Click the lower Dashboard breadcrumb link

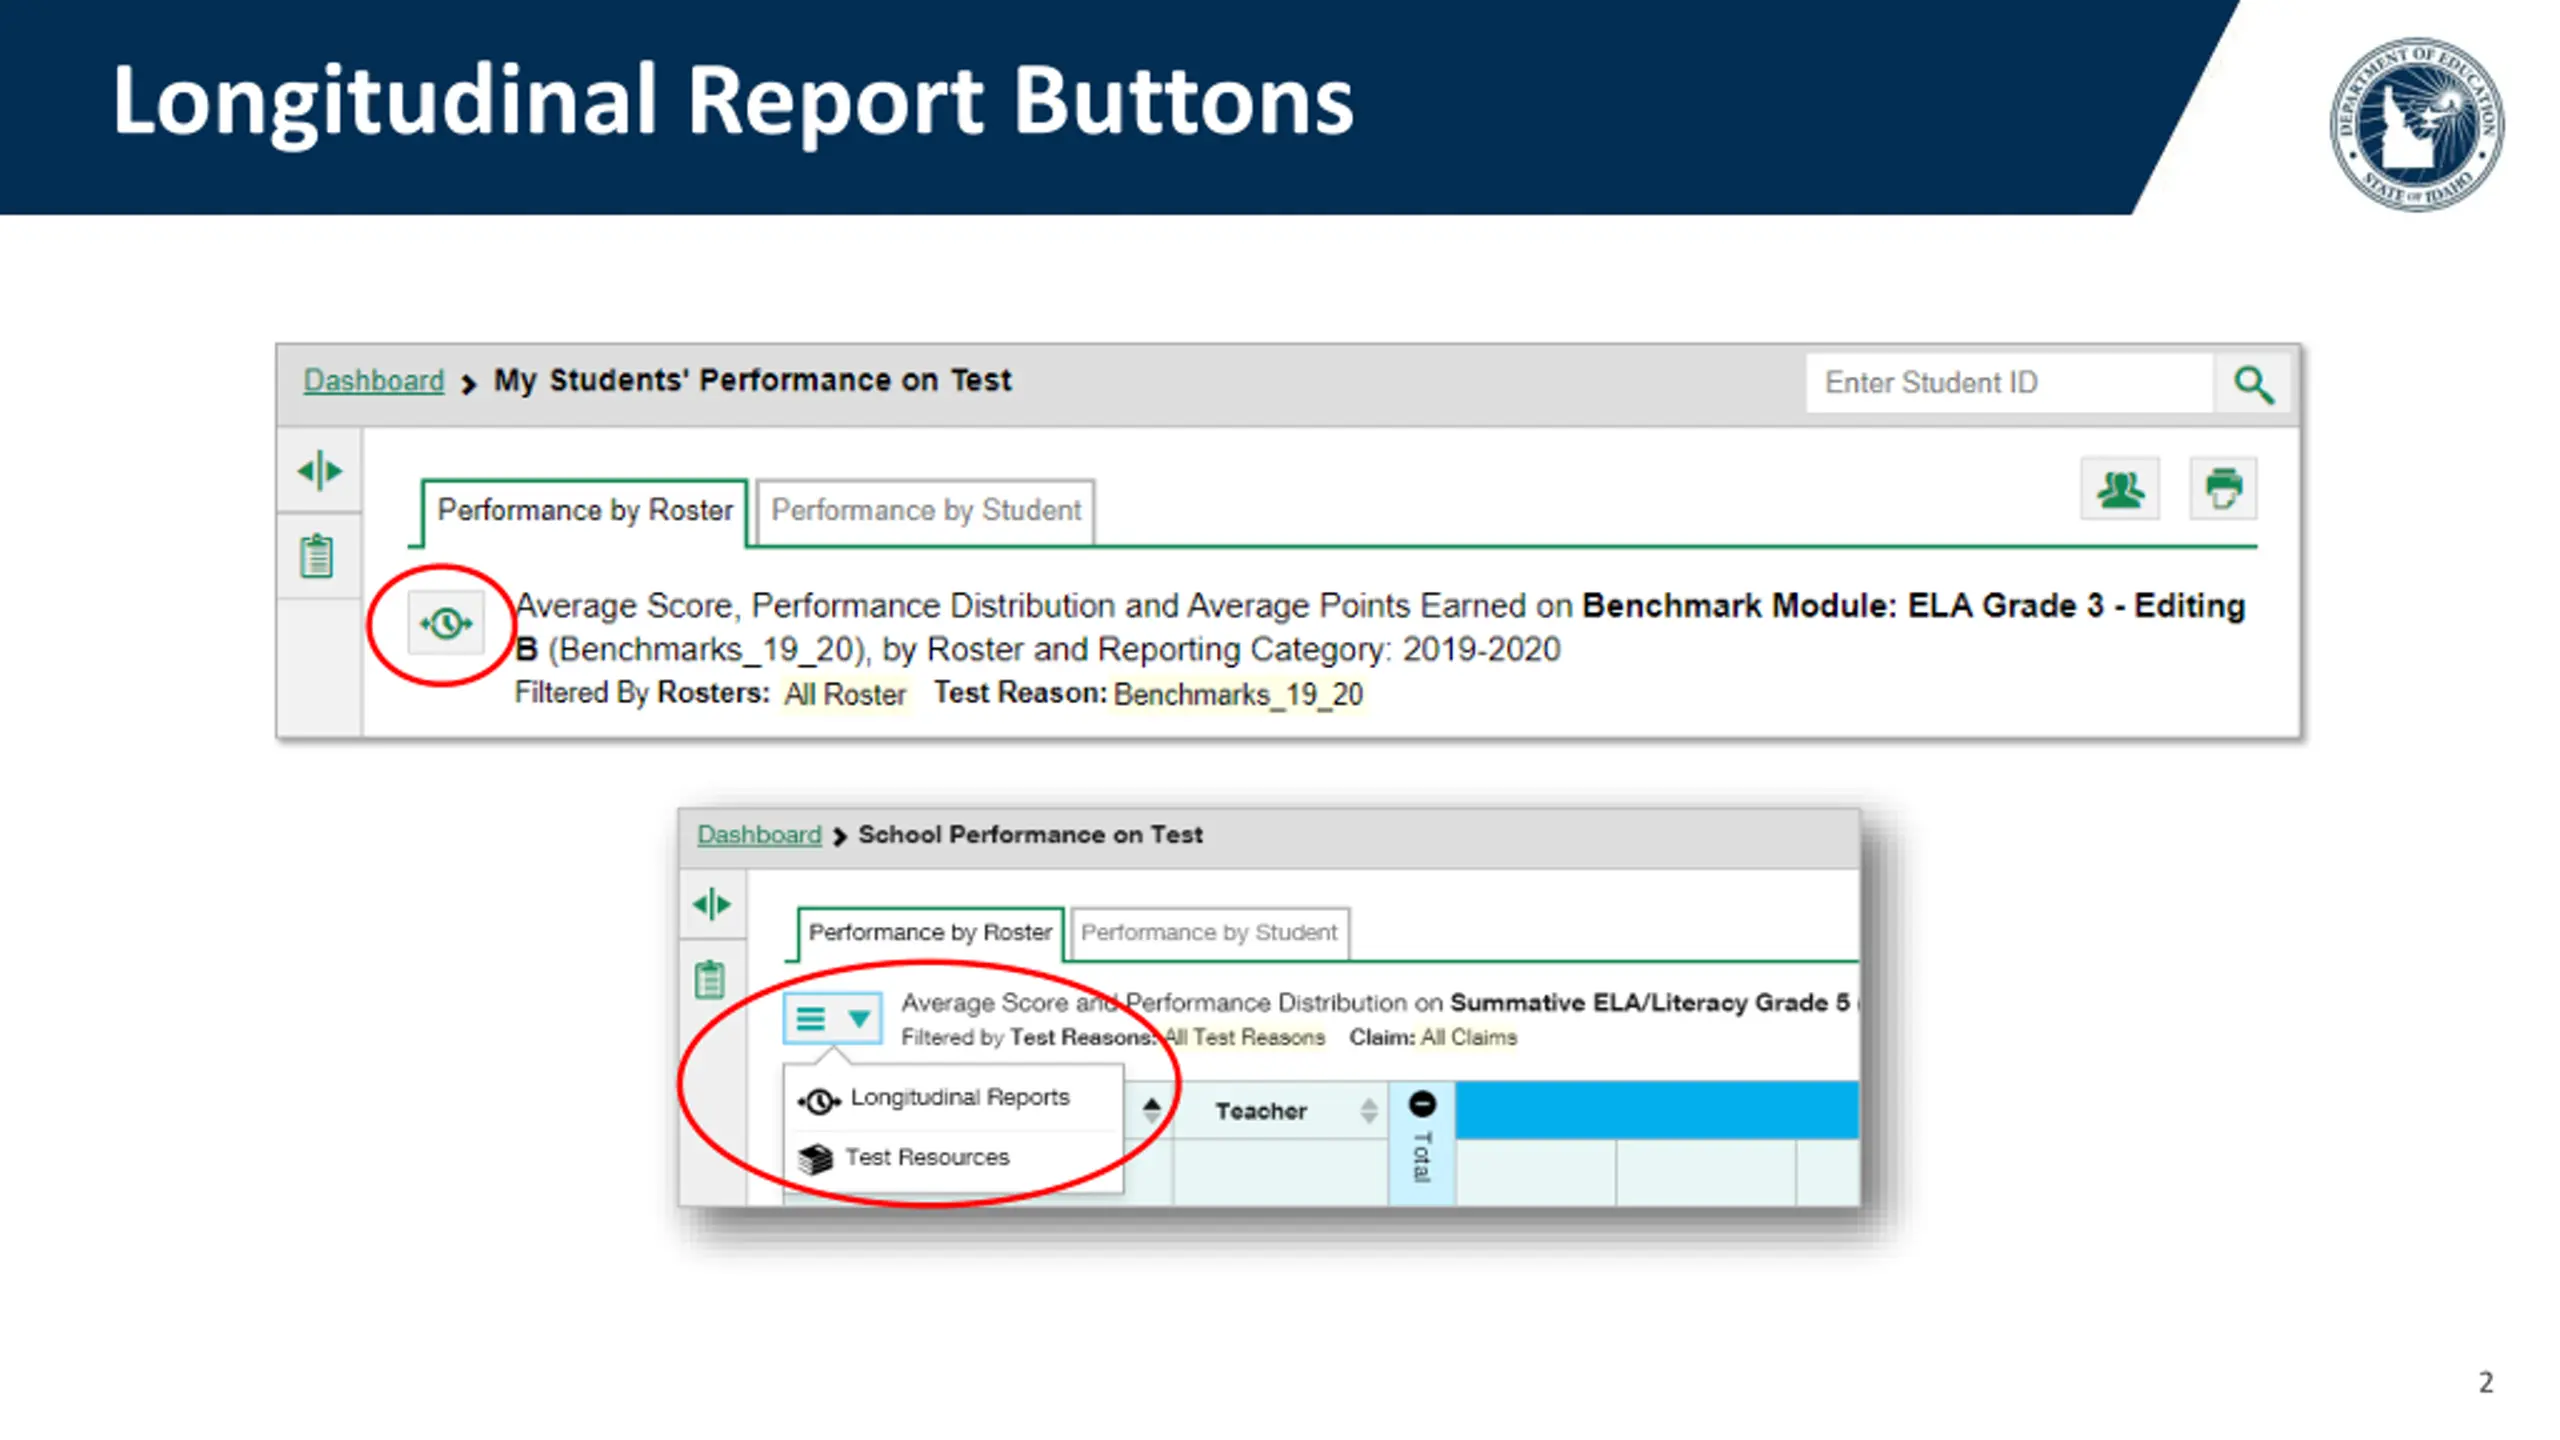(758, 835)
